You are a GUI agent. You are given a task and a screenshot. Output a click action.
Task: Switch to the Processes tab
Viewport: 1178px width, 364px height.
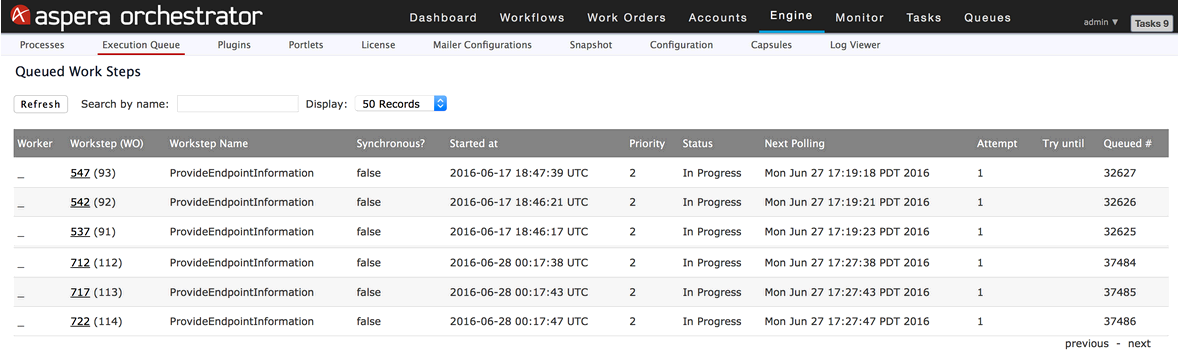pos(42,45)
